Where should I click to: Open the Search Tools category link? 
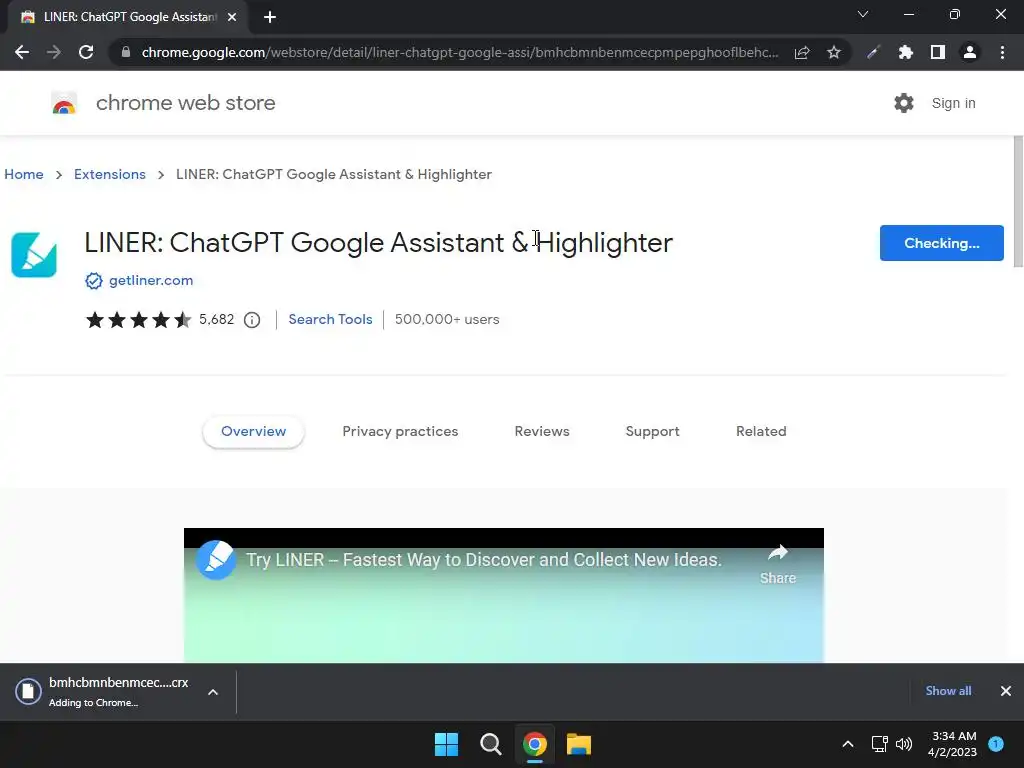(x=330, y=319)
